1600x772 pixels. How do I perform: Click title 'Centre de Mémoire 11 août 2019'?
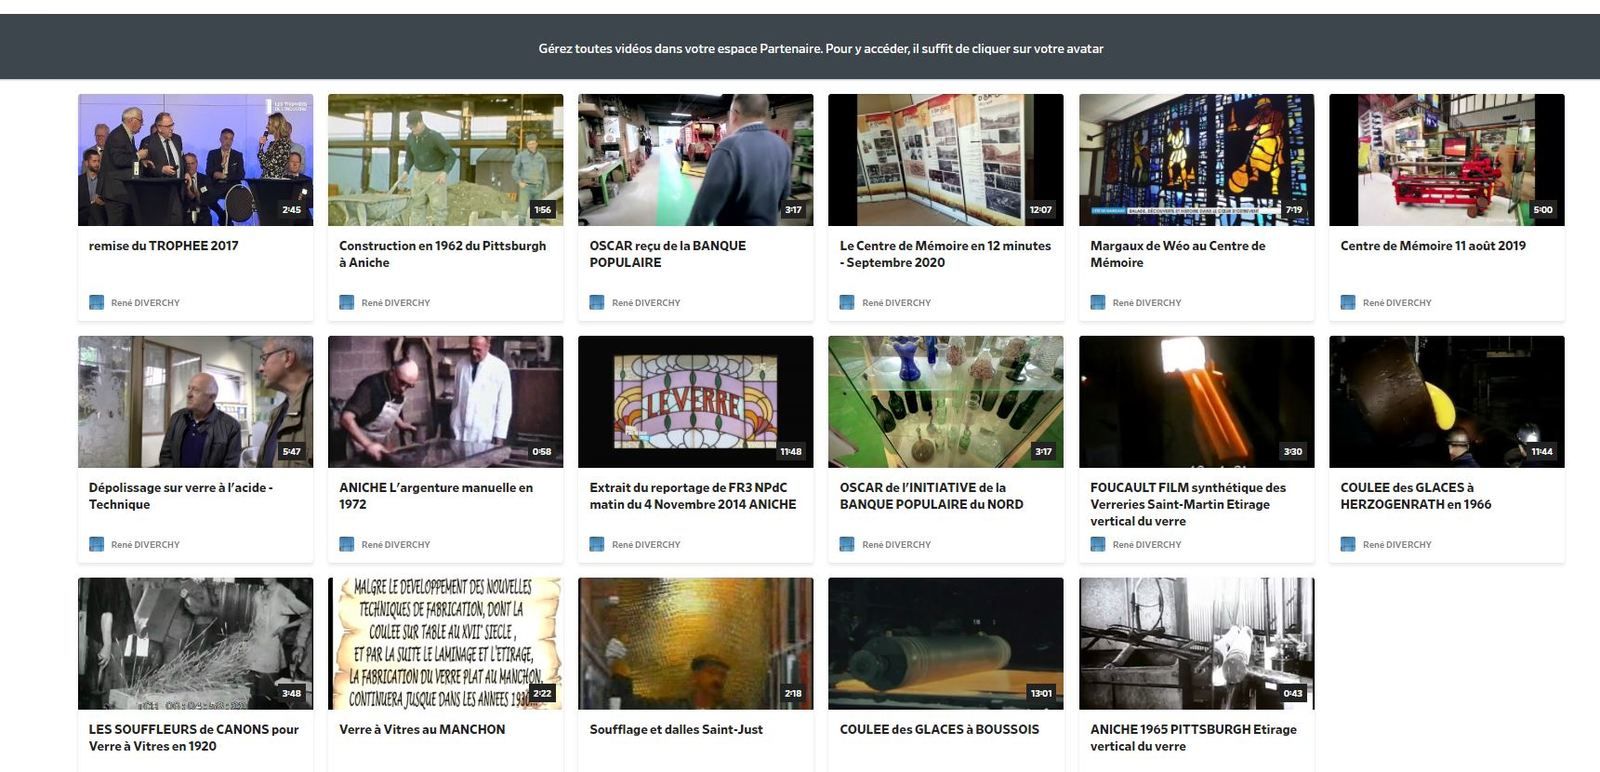click(x=1433, y=246)
